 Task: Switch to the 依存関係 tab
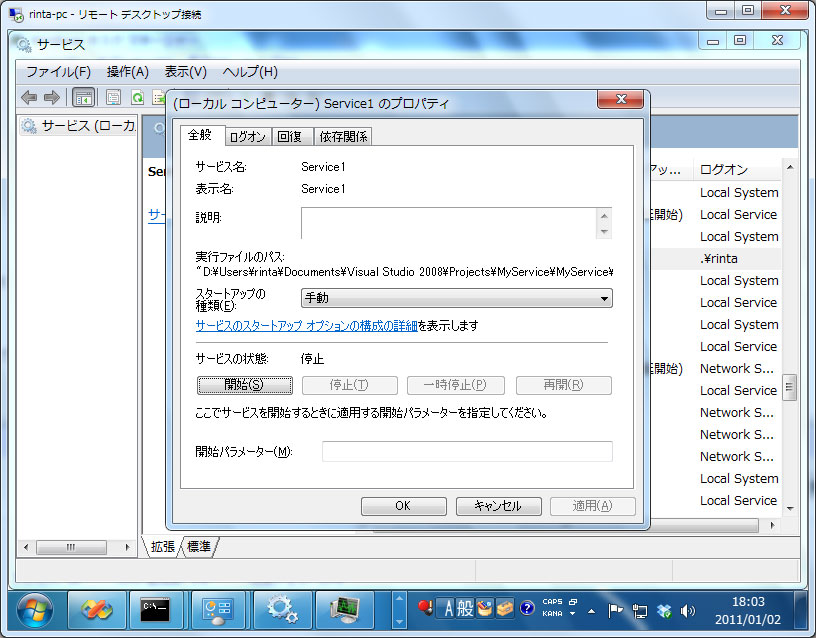click(x=342, y=136)
